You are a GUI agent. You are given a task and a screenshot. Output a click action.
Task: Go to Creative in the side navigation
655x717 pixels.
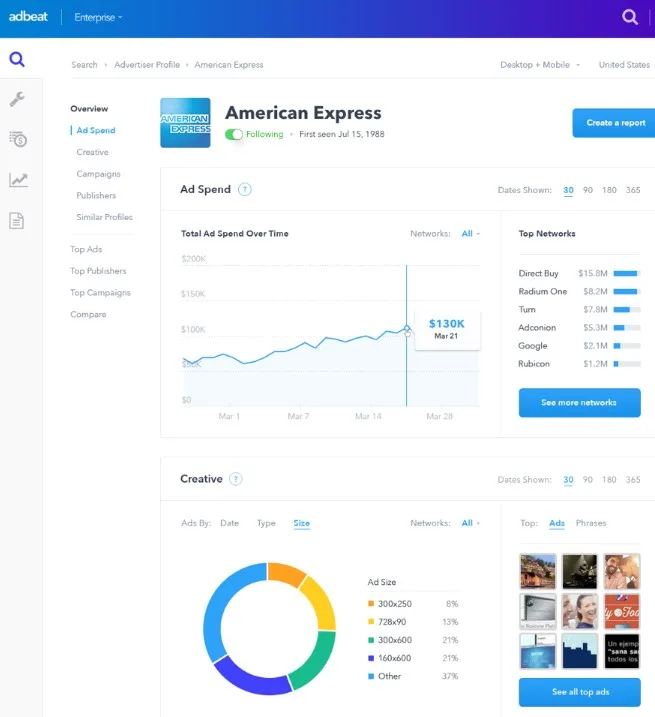pyautogui.click(x=92, y=152)
